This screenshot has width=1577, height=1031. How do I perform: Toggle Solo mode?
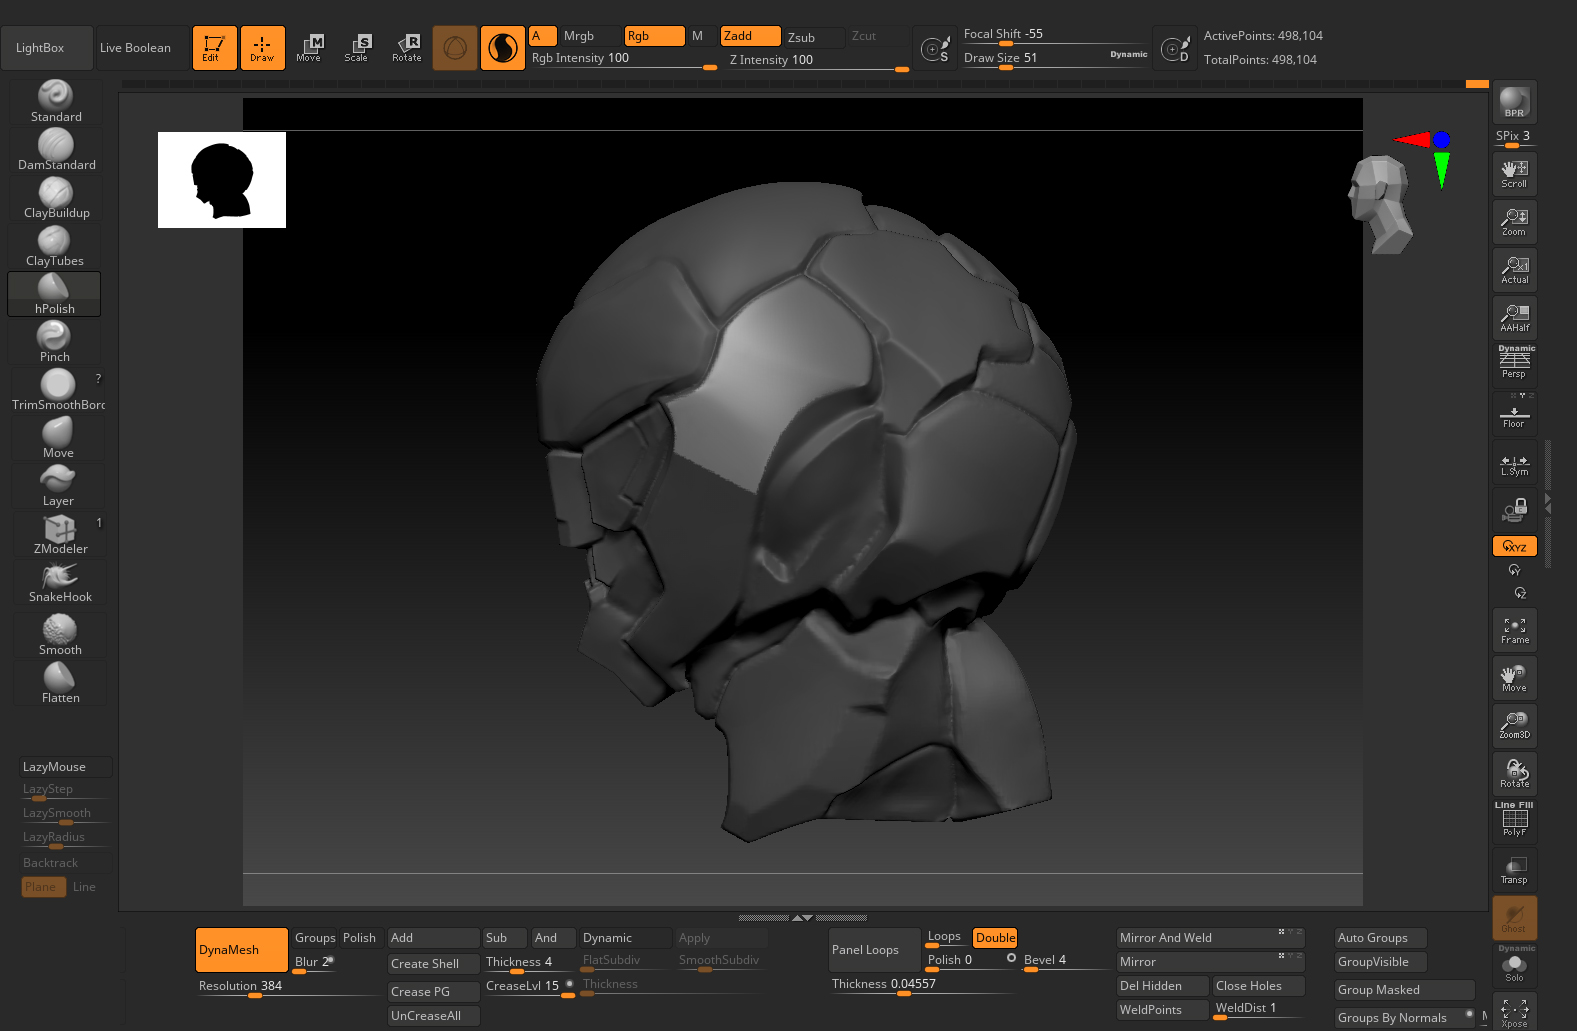[x=1514, y=966]
